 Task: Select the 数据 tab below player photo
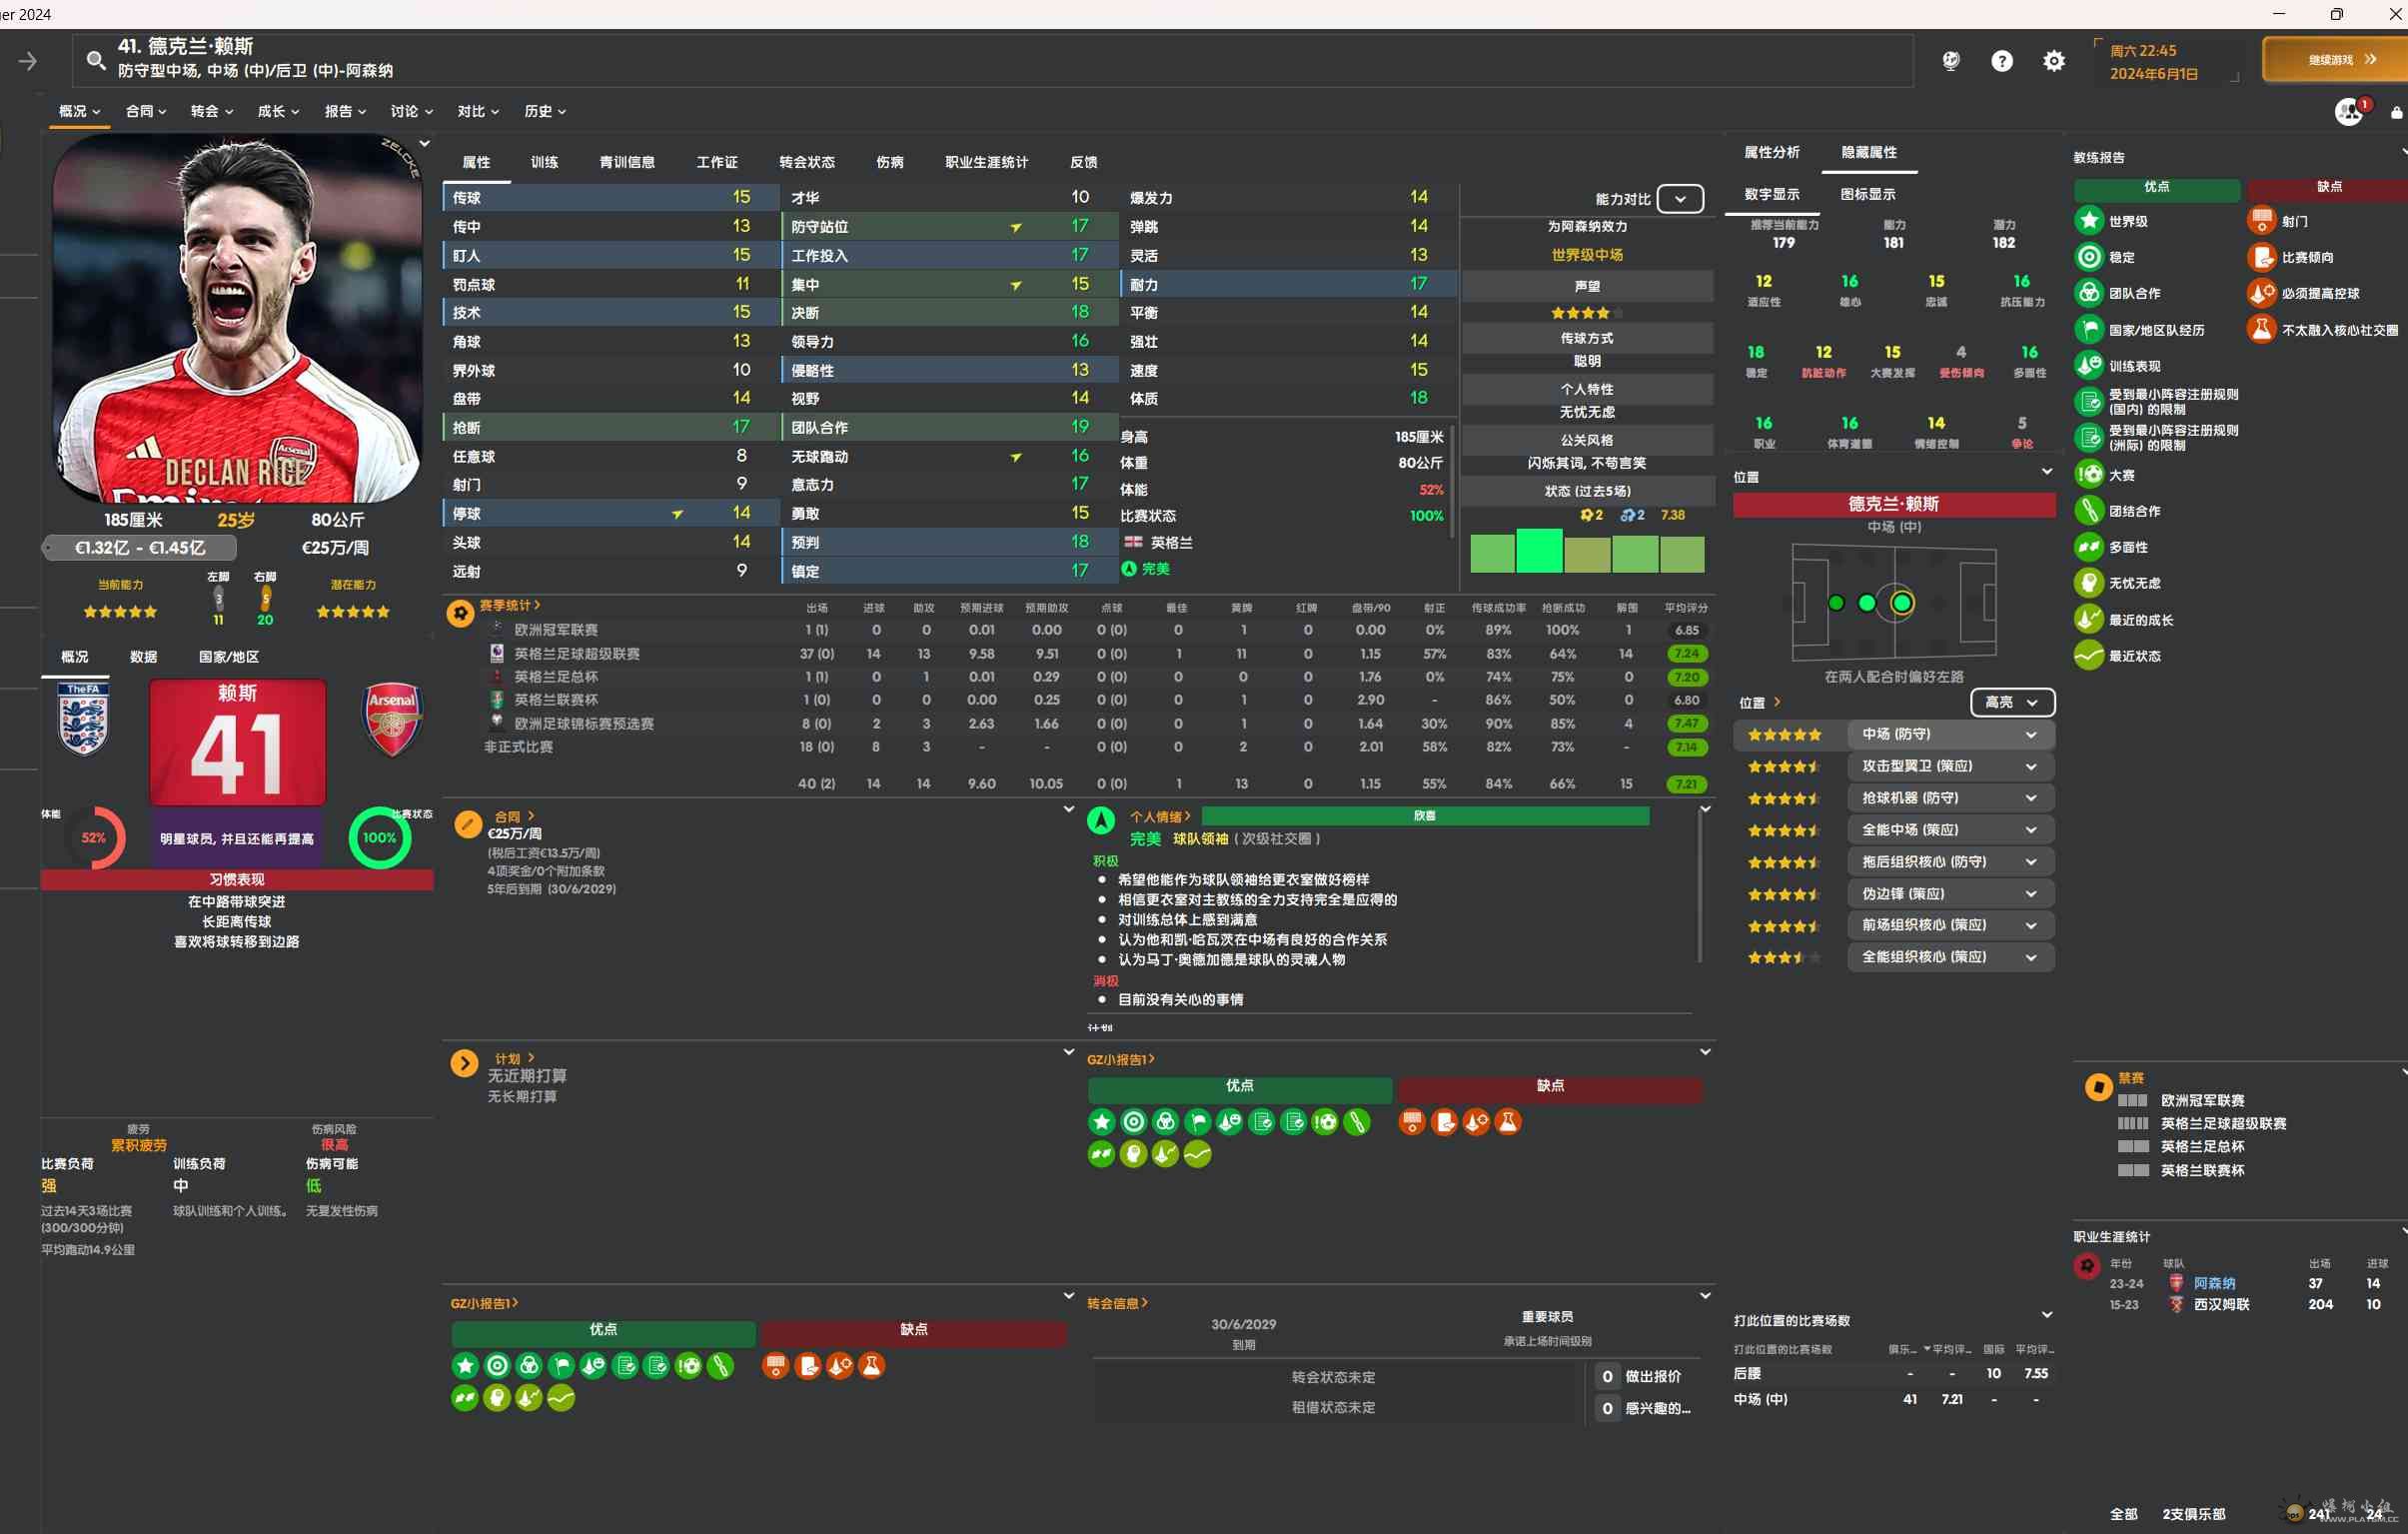143,657
